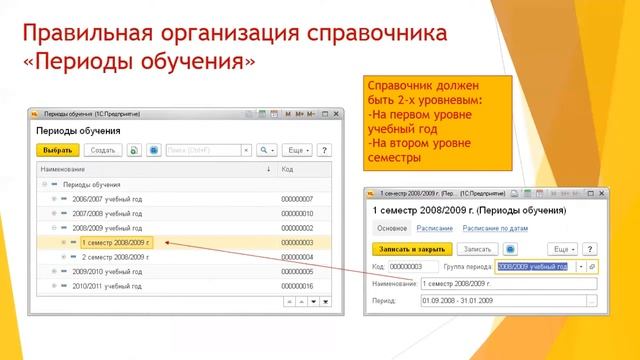Click the Наименование input field

point(509,284)
